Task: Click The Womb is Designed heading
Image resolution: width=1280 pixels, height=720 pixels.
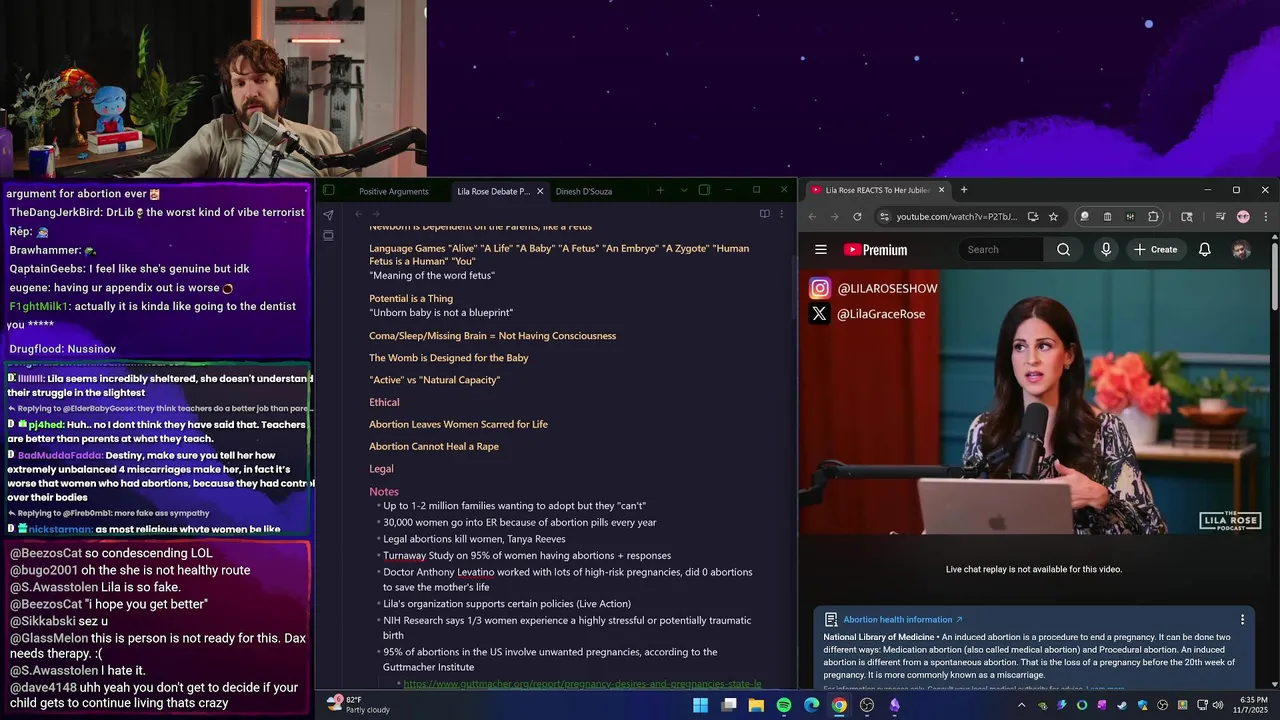Action: [x=448, y=358]
